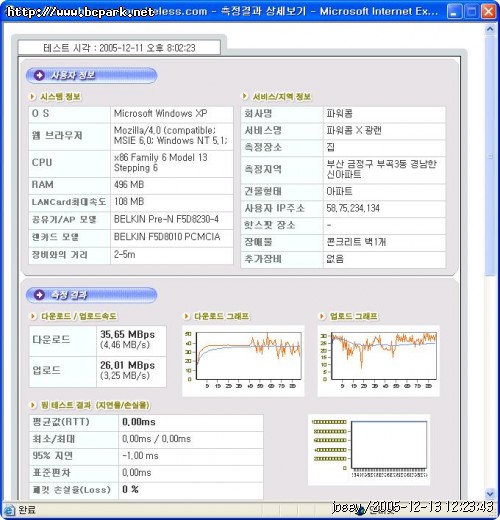Click the '파워콤' company name value
Image resolution: width=500 pixels, height=520 pixels.
339,114
